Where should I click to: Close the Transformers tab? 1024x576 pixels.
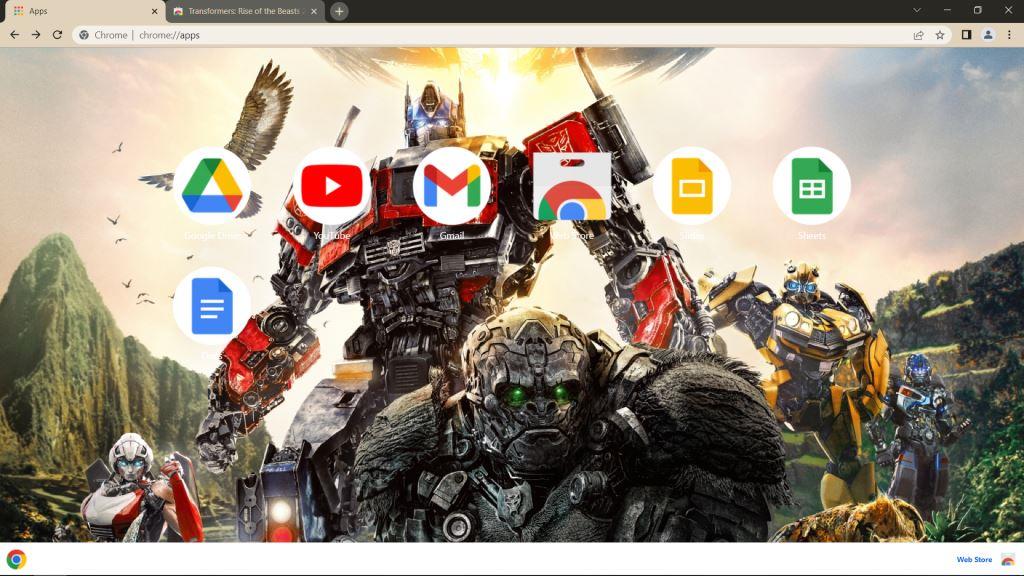[314, 11]
